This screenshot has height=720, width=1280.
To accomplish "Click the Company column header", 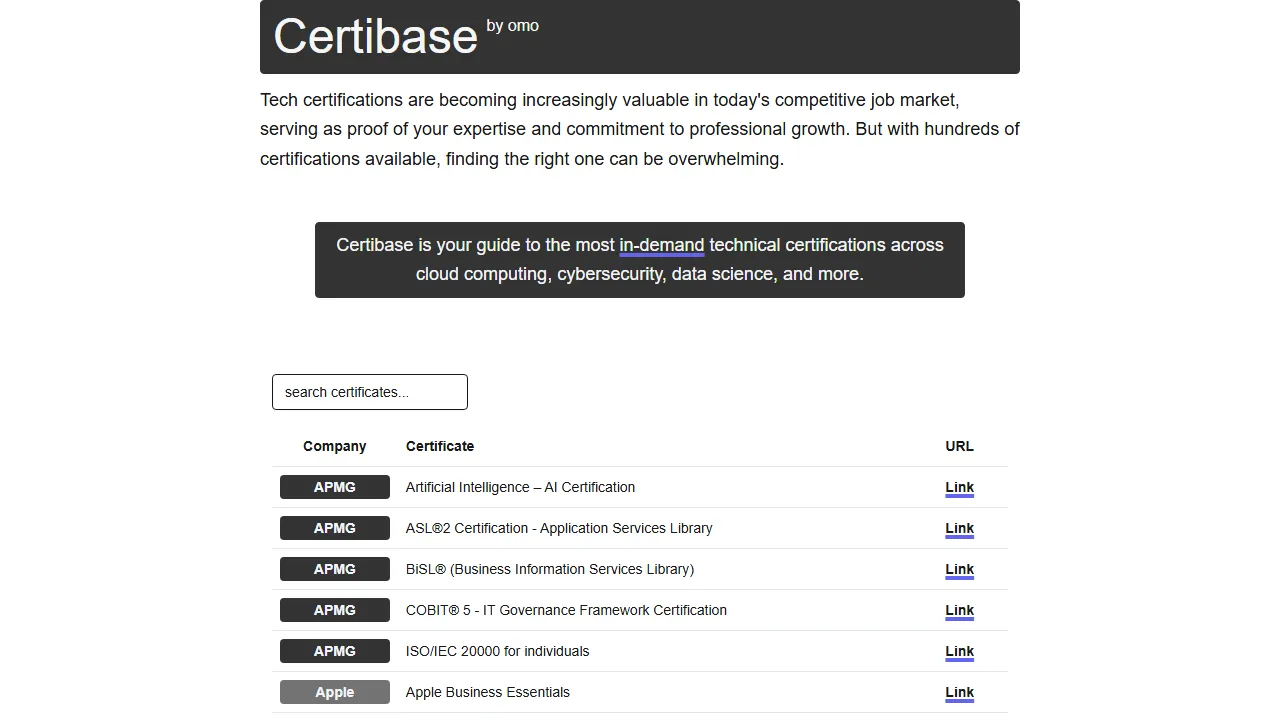I will [x=334, y=446].
